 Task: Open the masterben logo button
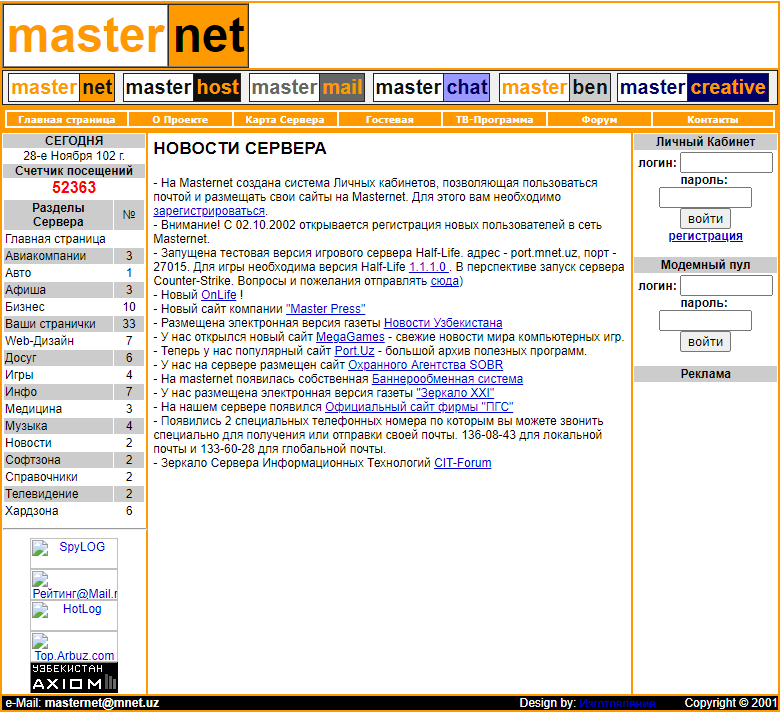coord(554,88)
